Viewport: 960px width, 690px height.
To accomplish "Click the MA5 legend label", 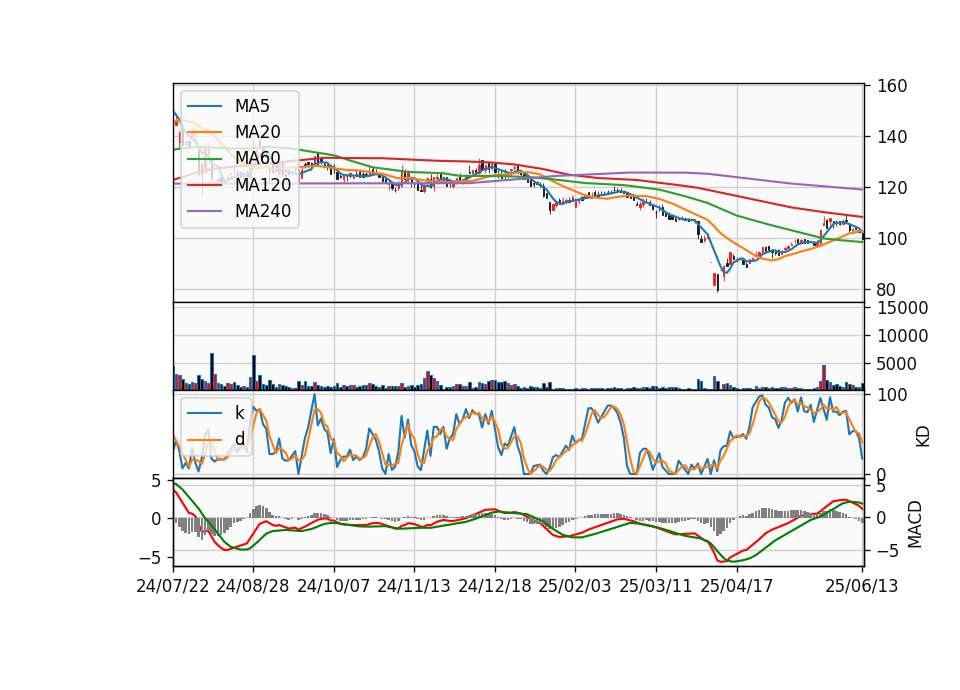I will [252, 106].
